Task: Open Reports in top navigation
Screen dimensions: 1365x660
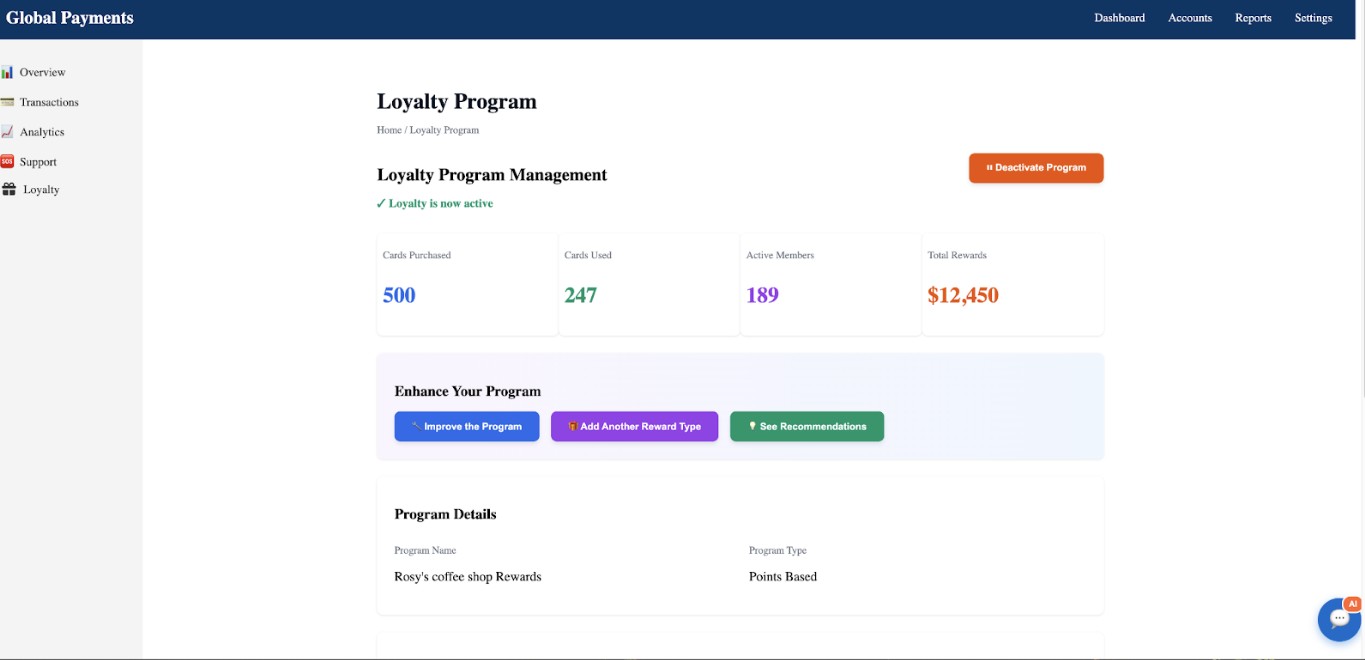Action: [x=1252, y=18]
